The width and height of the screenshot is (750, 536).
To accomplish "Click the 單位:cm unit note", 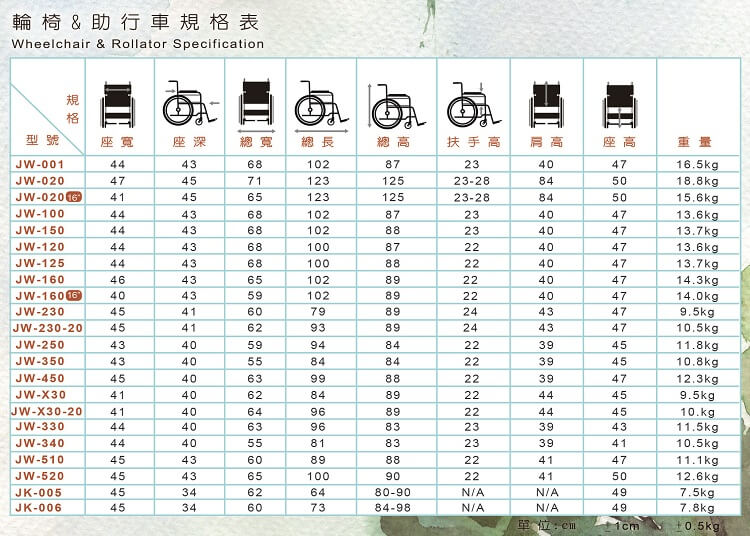I will (x=547, y=525).
